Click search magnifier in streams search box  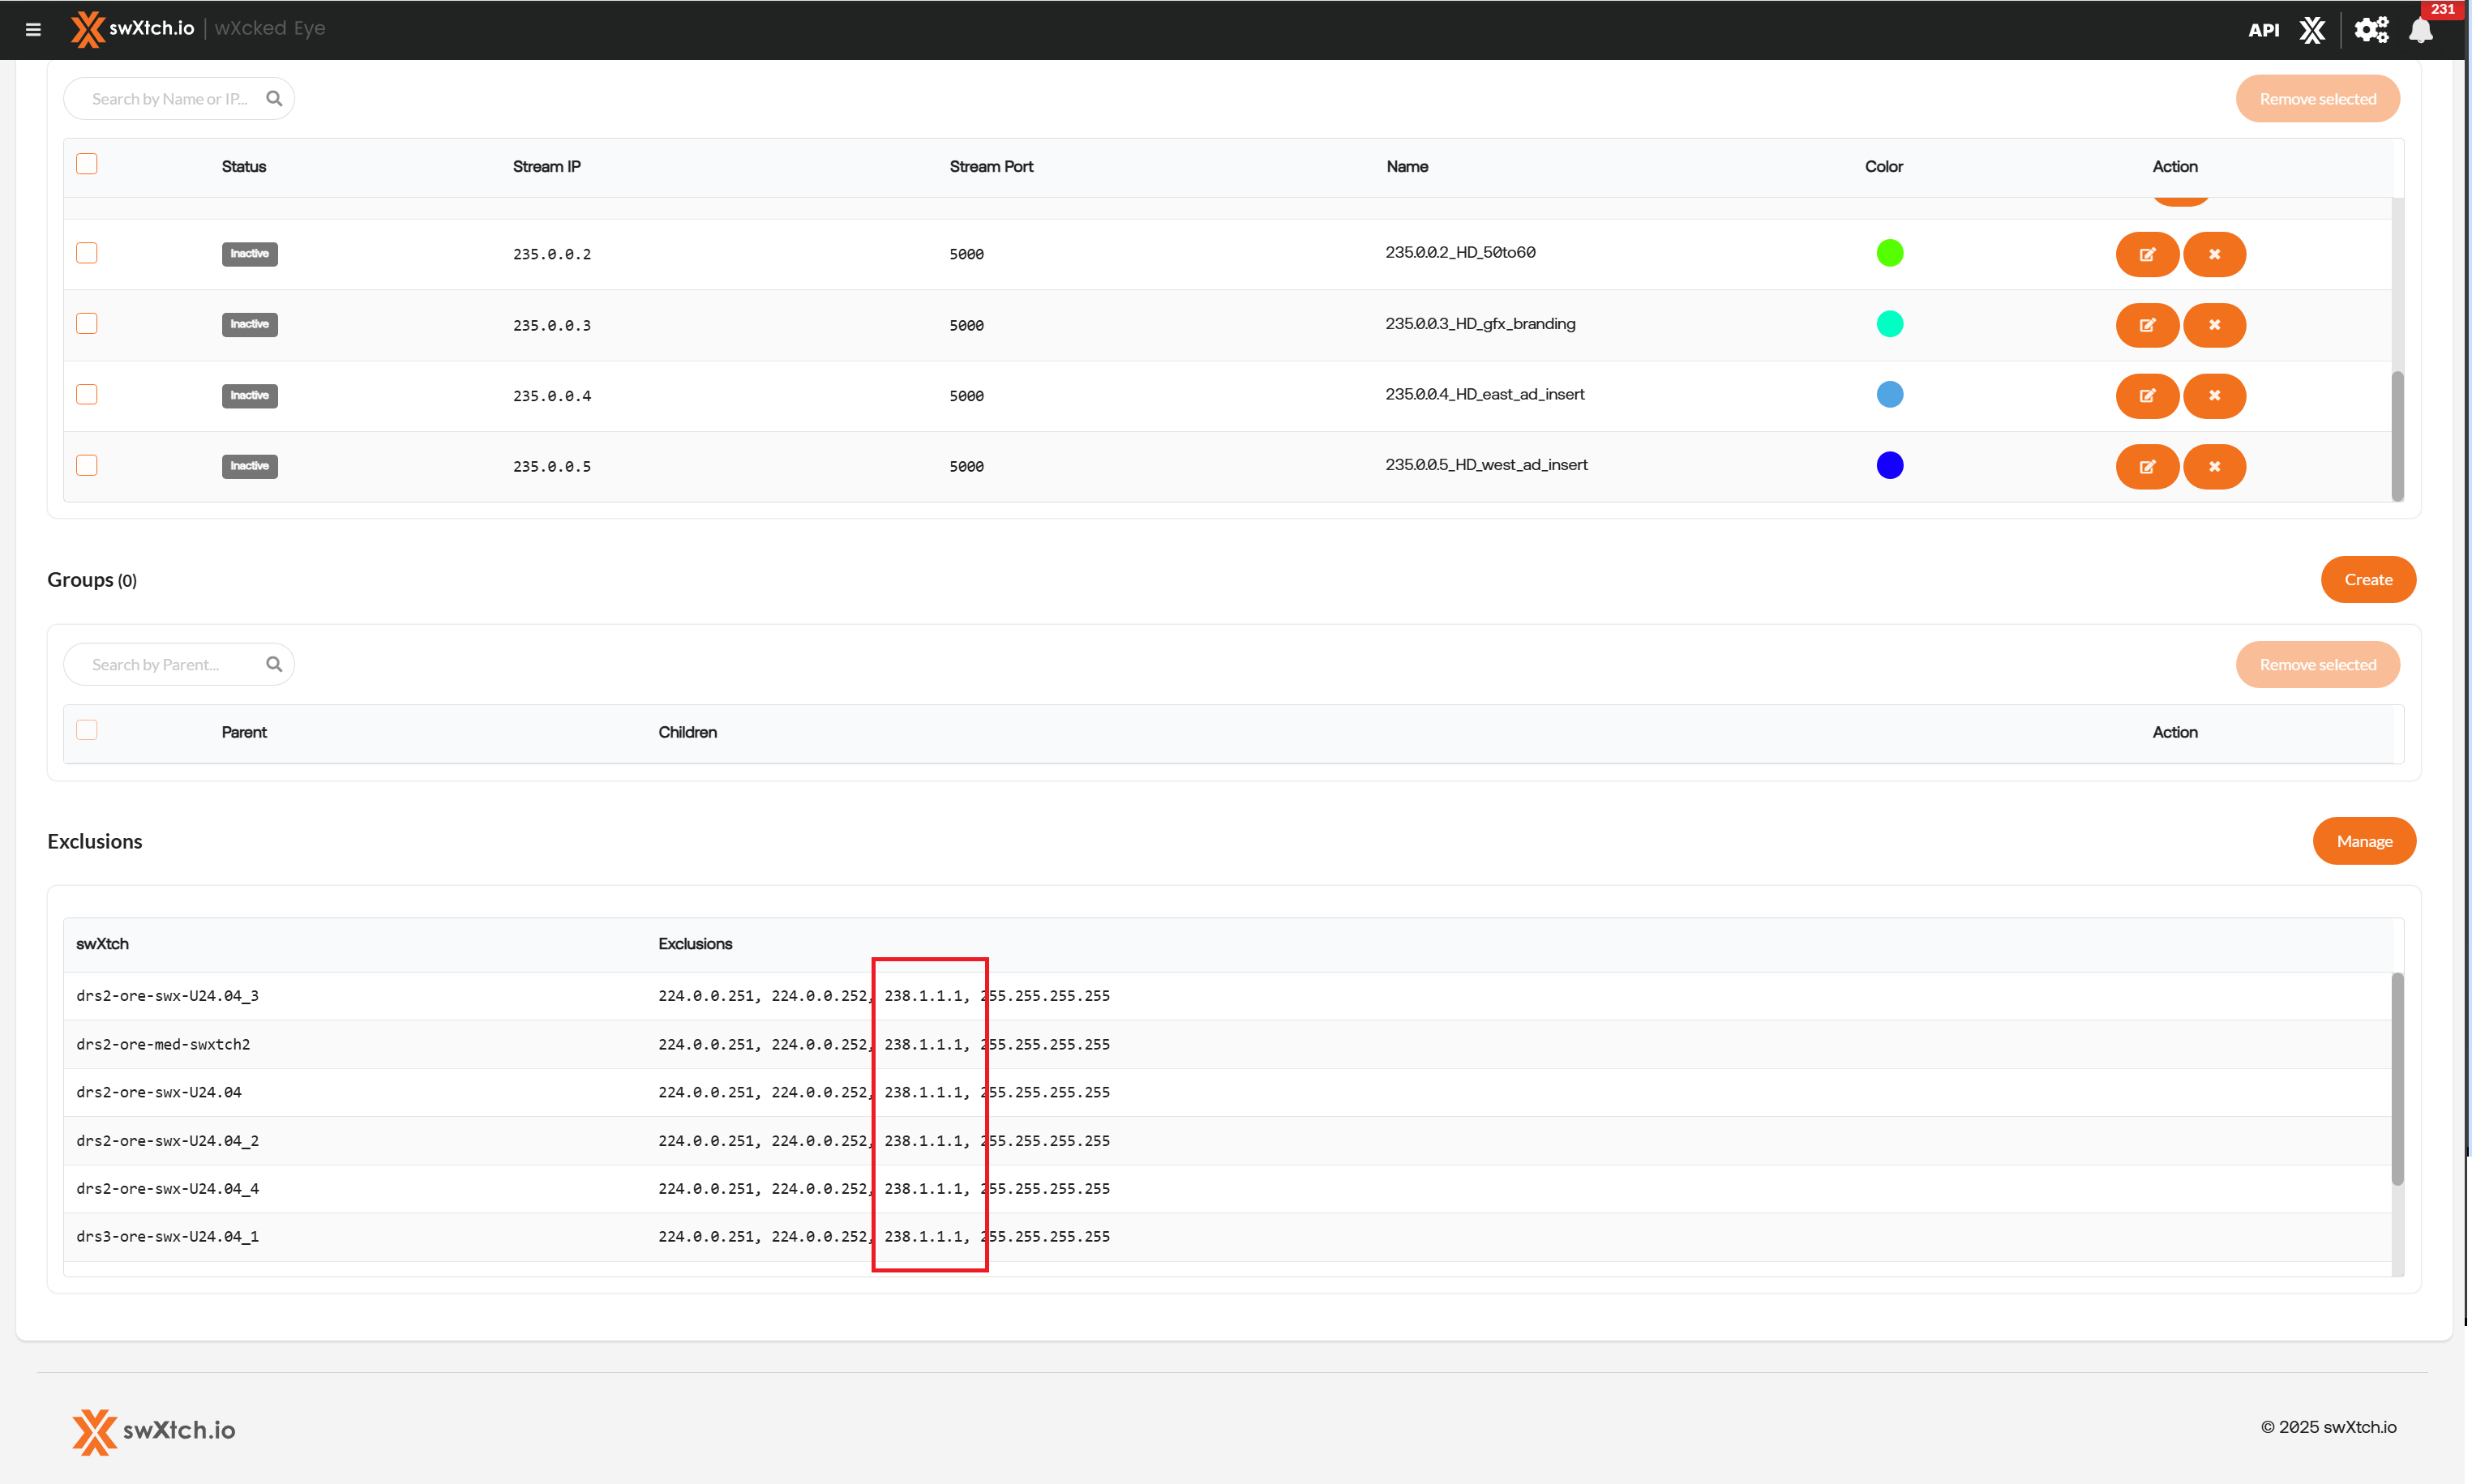click(274, 98)
